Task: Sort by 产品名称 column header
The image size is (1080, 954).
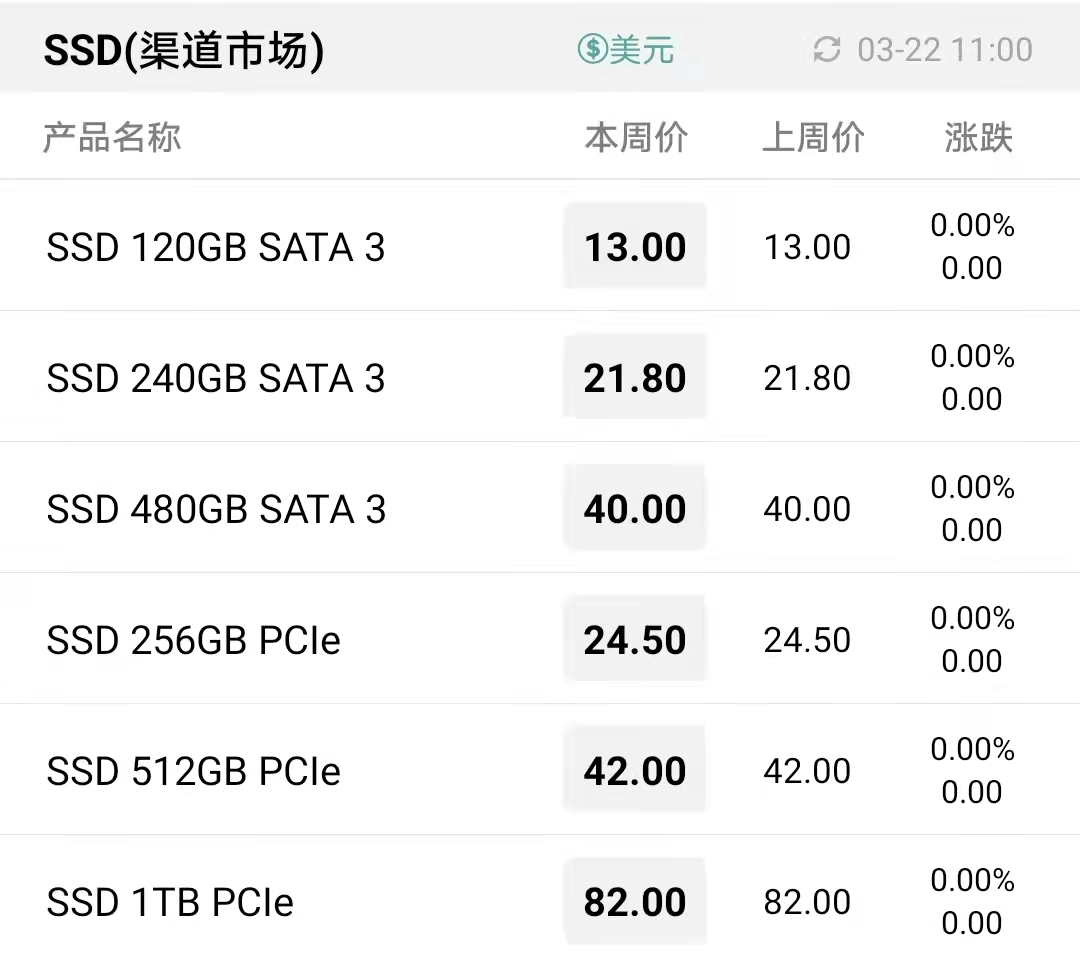Action: tap(112, 136)
